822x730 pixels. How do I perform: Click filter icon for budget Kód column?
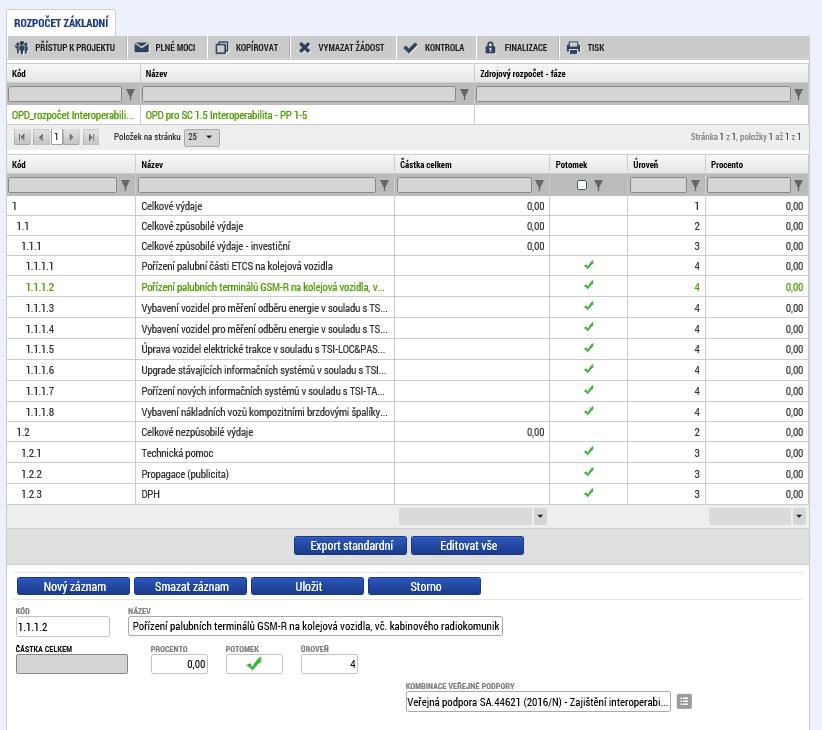pyautogui.click(x=125, y=185)
